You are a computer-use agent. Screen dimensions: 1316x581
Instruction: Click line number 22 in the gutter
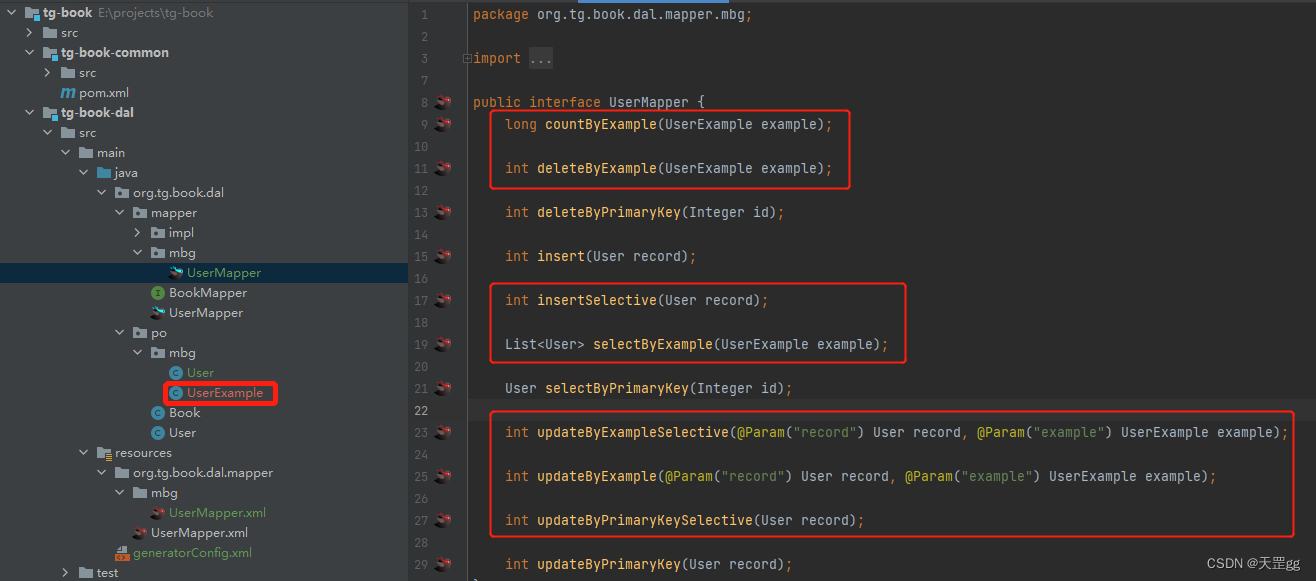[x=421, y=410]
